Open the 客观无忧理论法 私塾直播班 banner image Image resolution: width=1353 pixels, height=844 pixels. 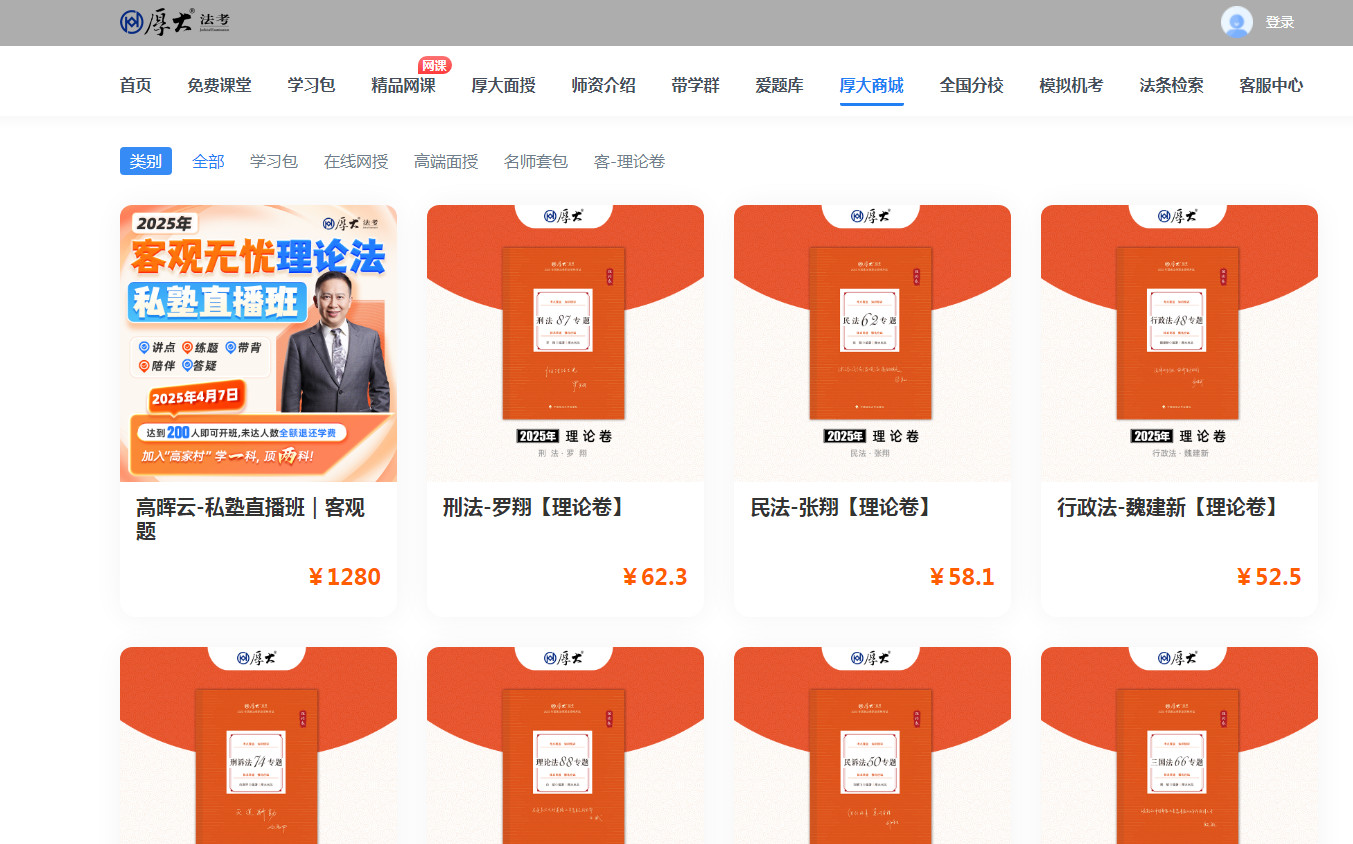258,343
